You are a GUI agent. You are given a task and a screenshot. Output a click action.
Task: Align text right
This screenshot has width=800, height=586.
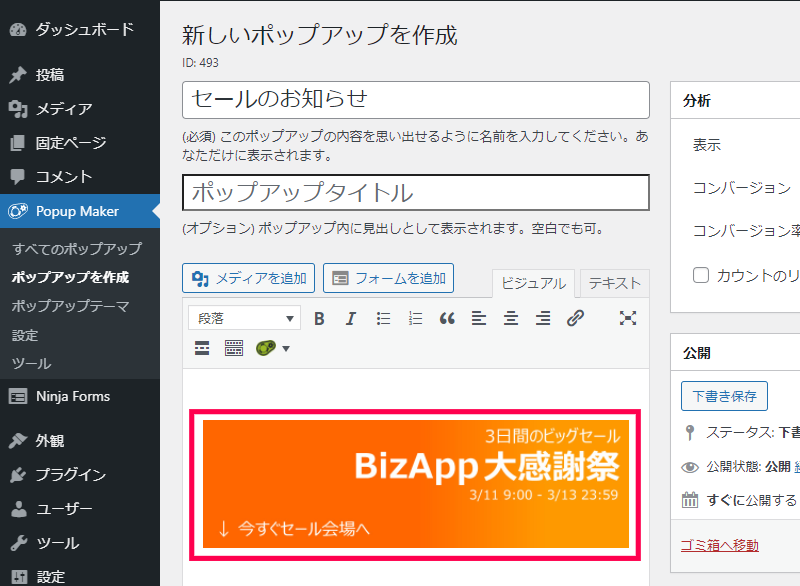point(543,319)
